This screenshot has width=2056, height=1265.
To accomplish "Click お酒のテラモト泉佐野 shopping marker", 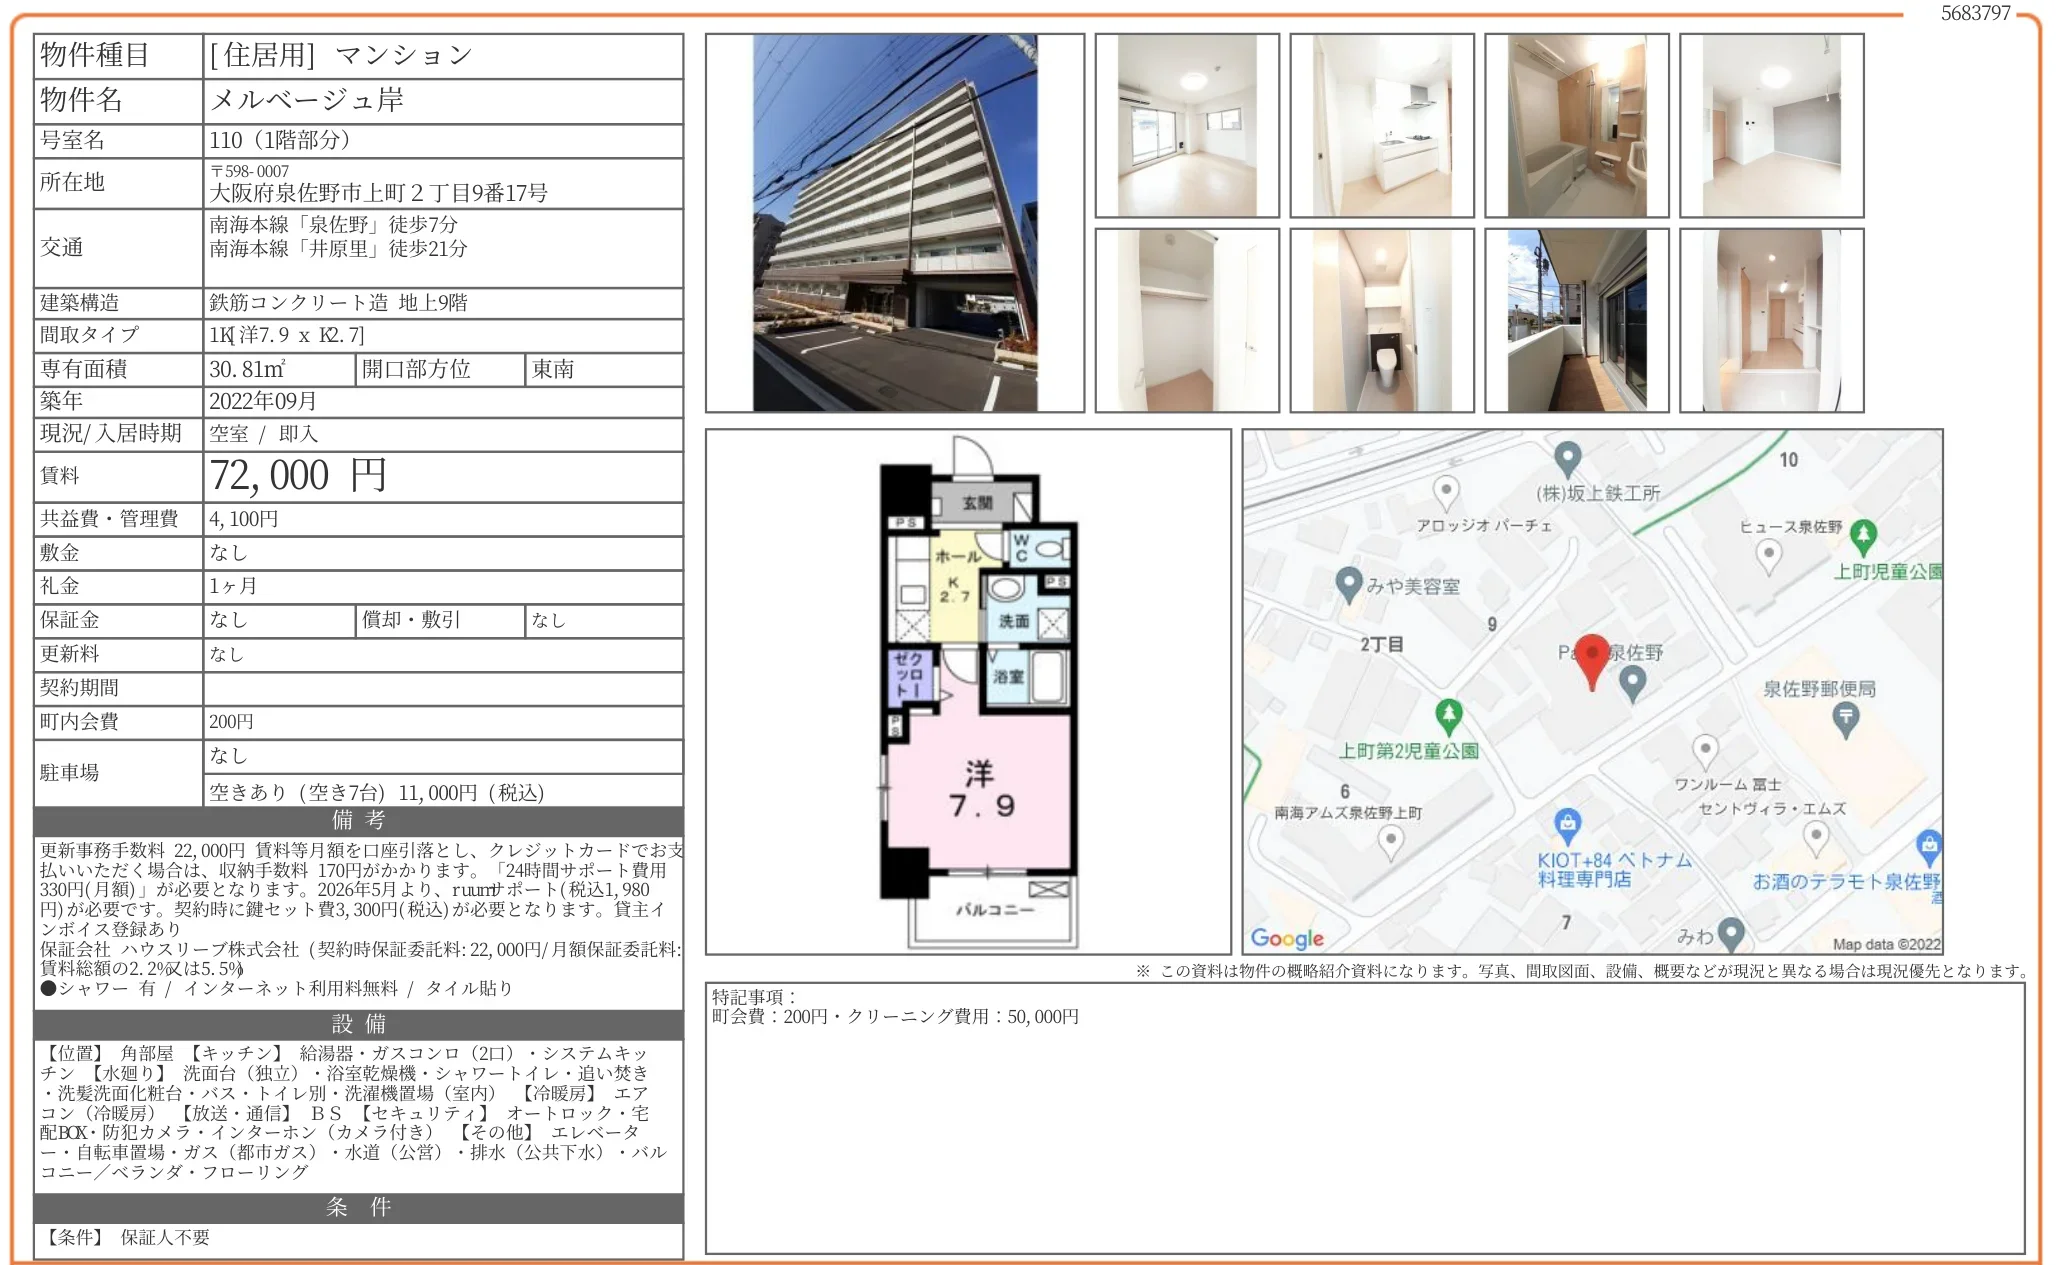I will pos(1928,846).
